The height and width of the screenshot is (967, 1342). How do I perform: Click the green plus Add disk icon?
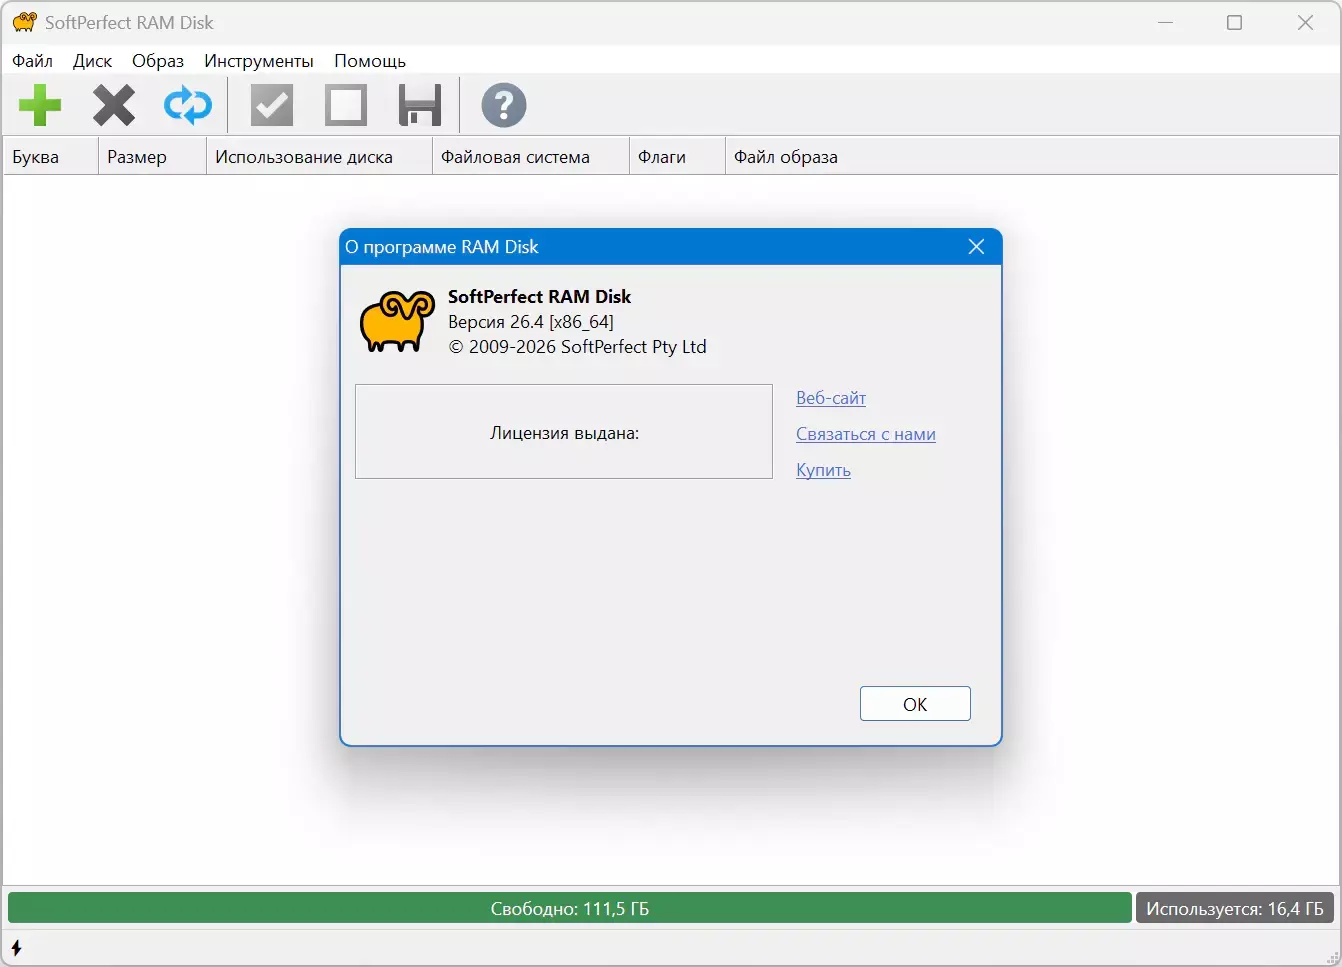40,105
